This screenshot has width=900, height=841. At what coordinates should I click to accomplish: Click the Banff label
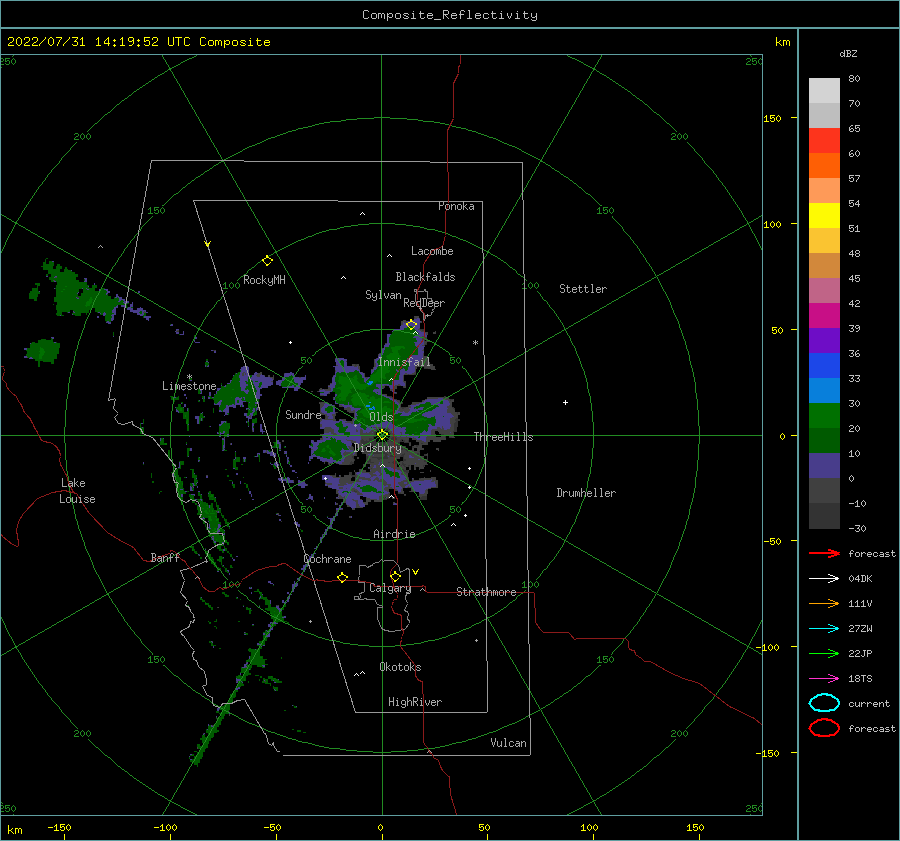[165, 557]
